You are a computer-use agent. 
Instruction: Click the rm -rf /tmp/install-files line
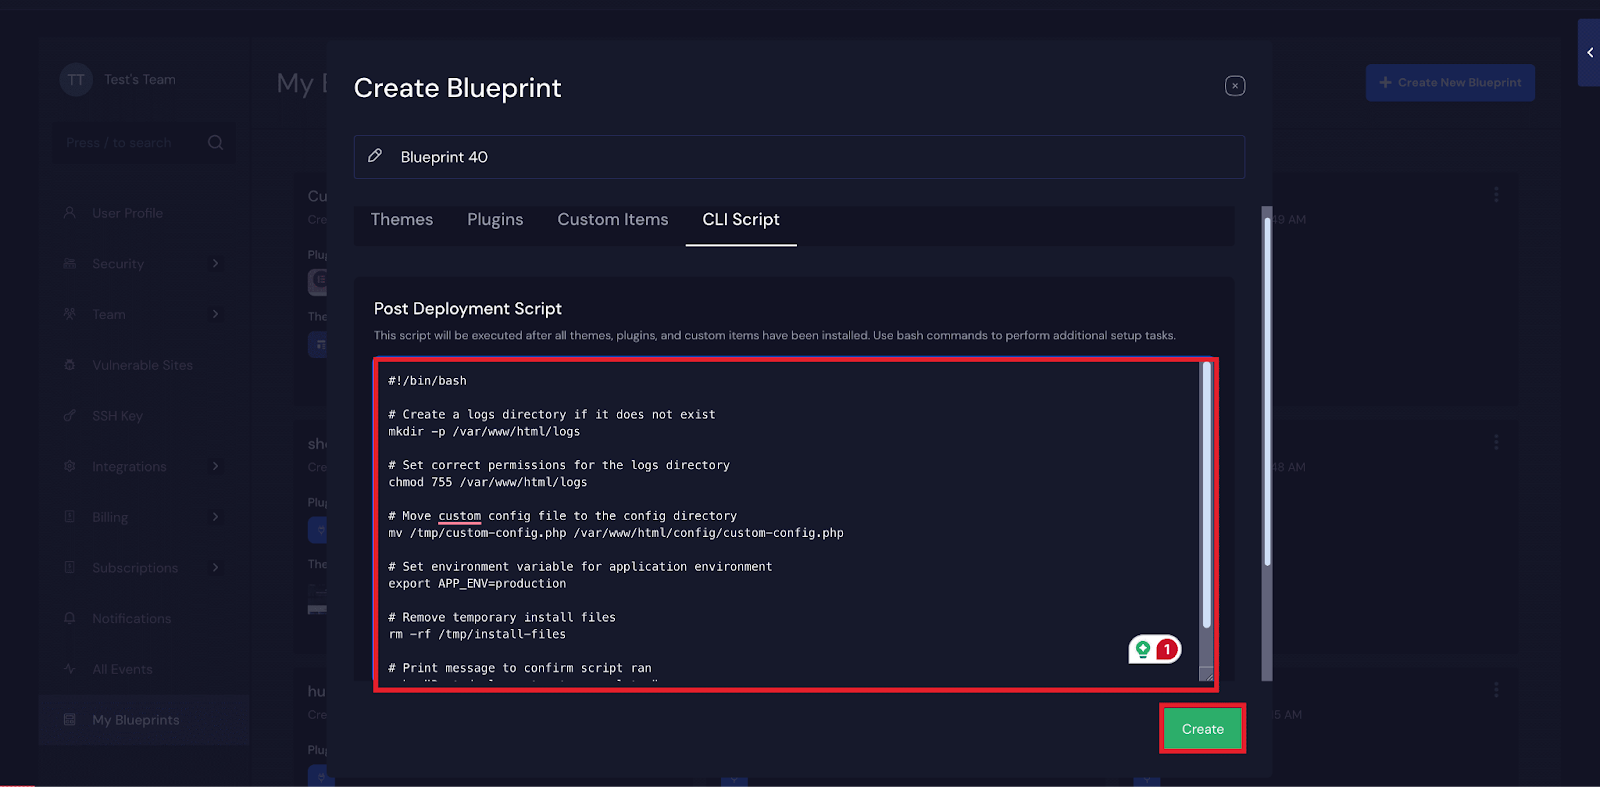point(477,634)
